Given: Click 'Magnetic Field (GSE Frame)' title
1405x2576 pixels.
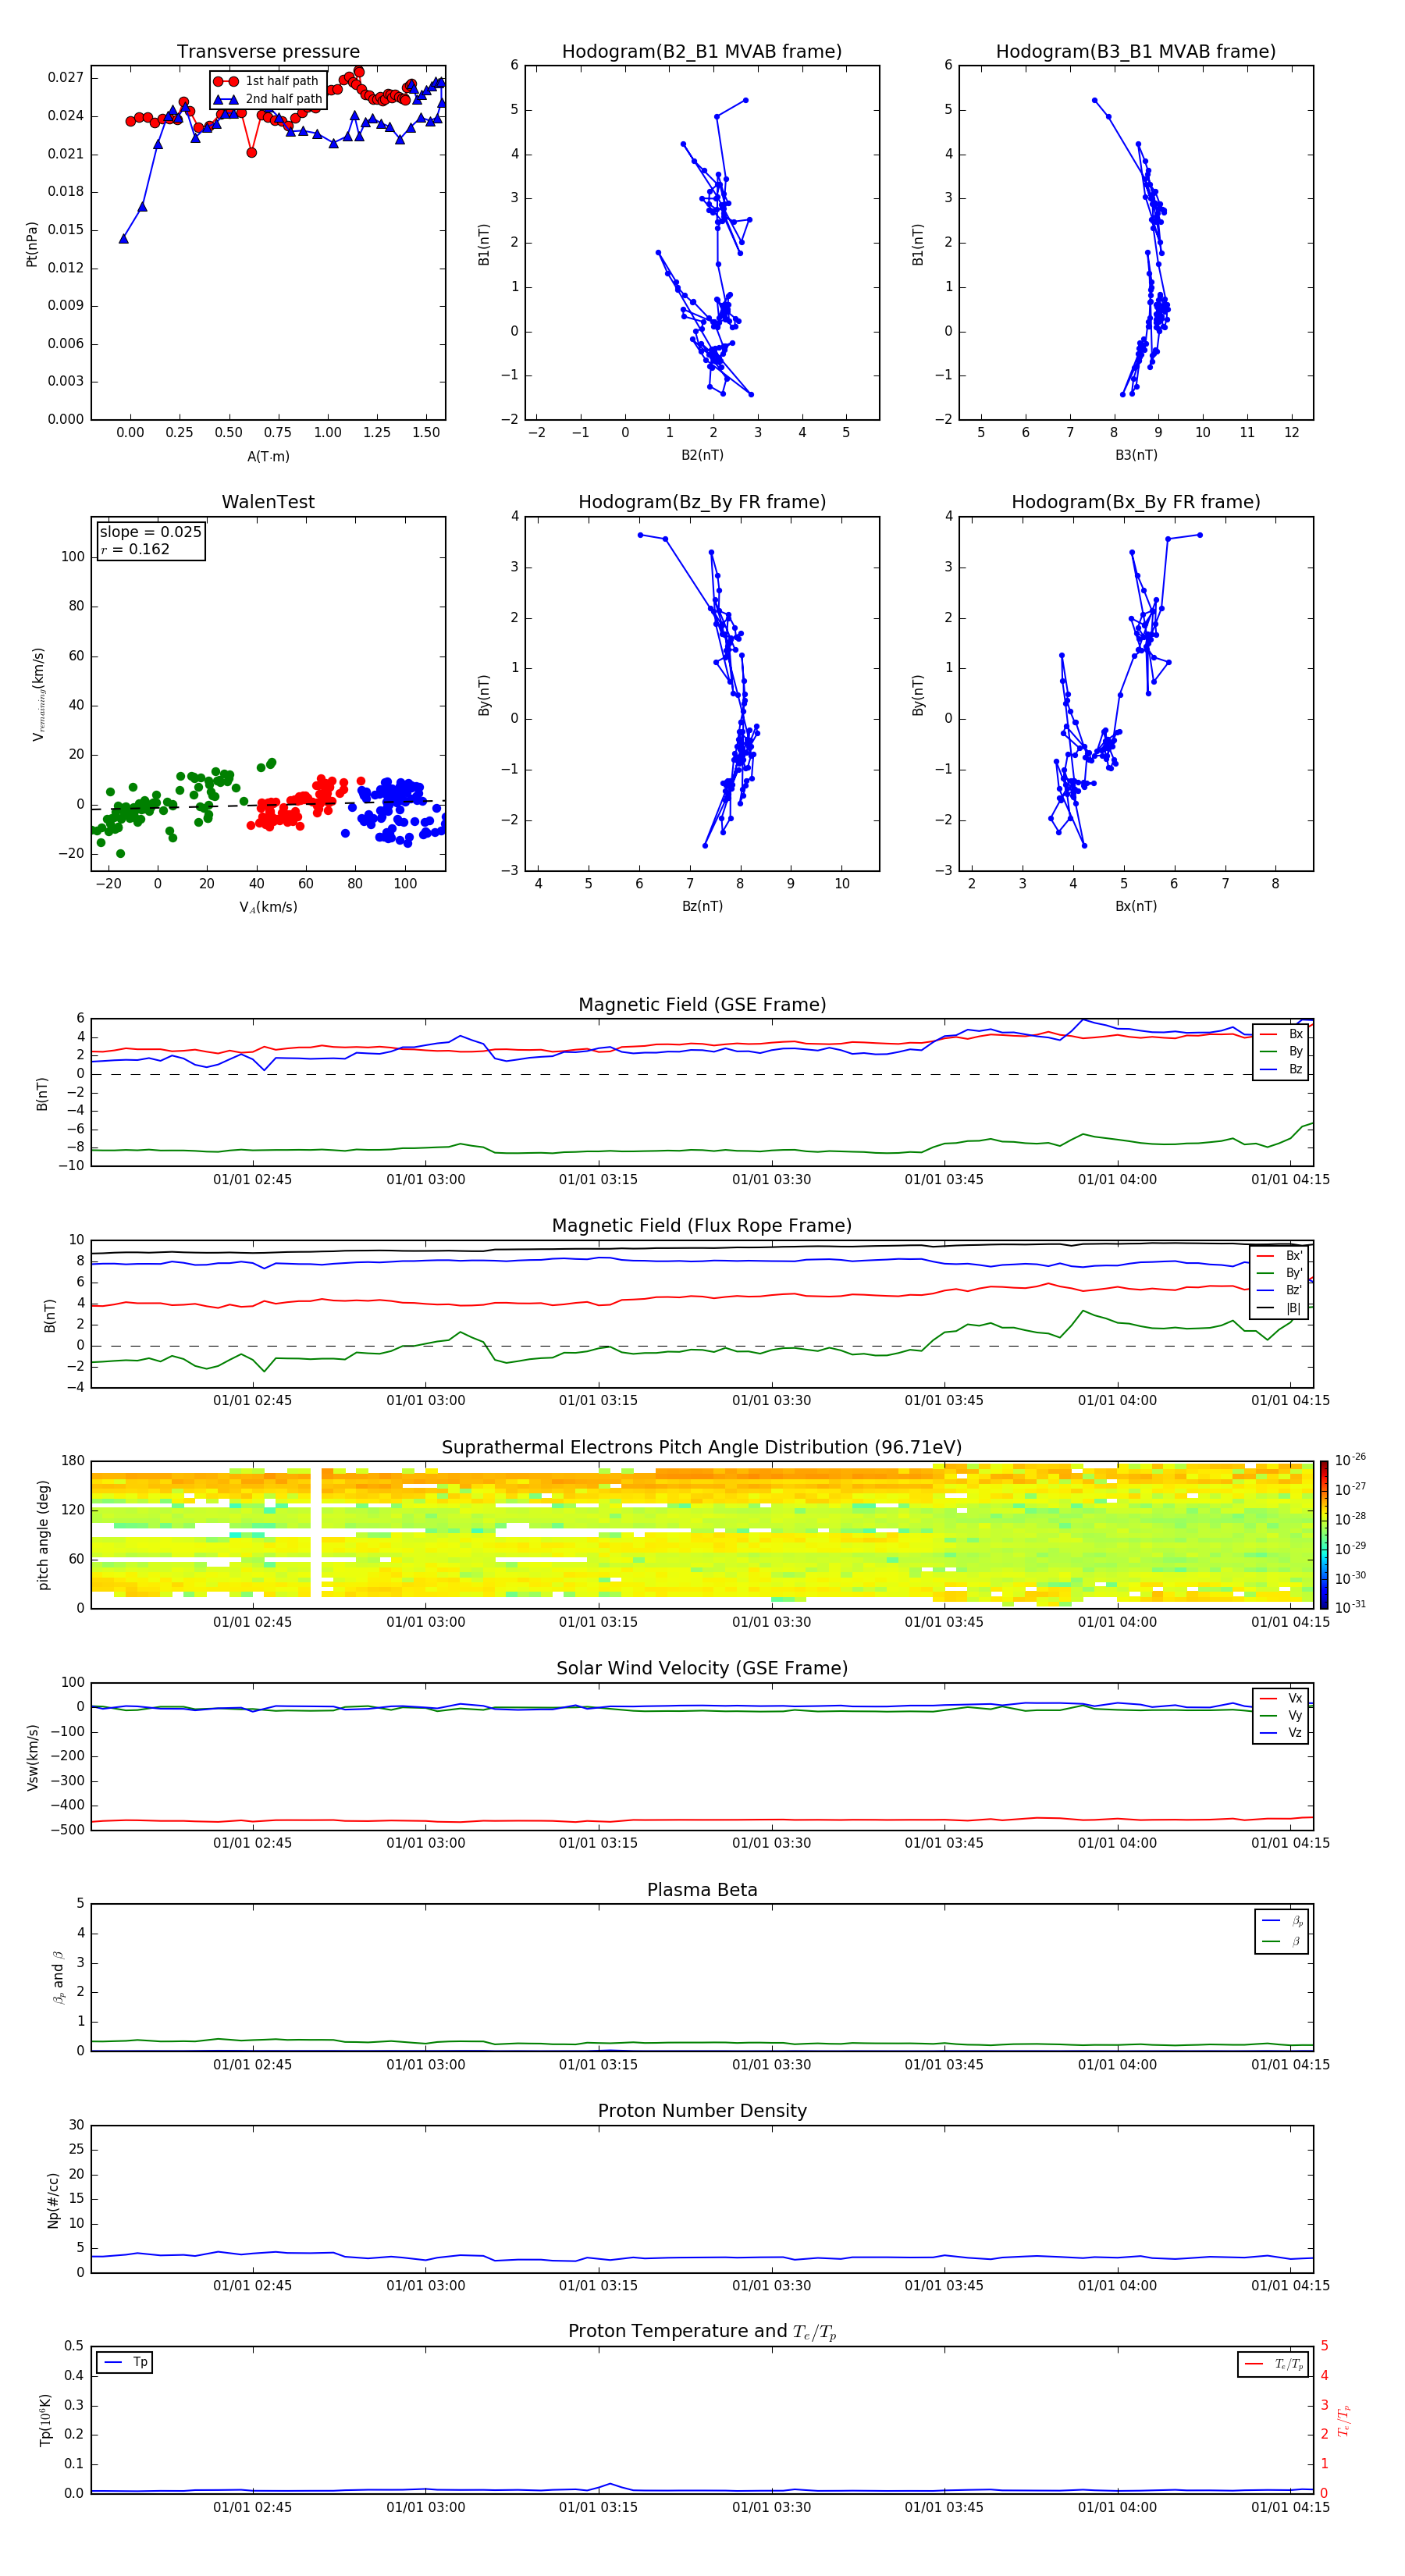Looking at the screenshot, I should (x=702, y=1005).
